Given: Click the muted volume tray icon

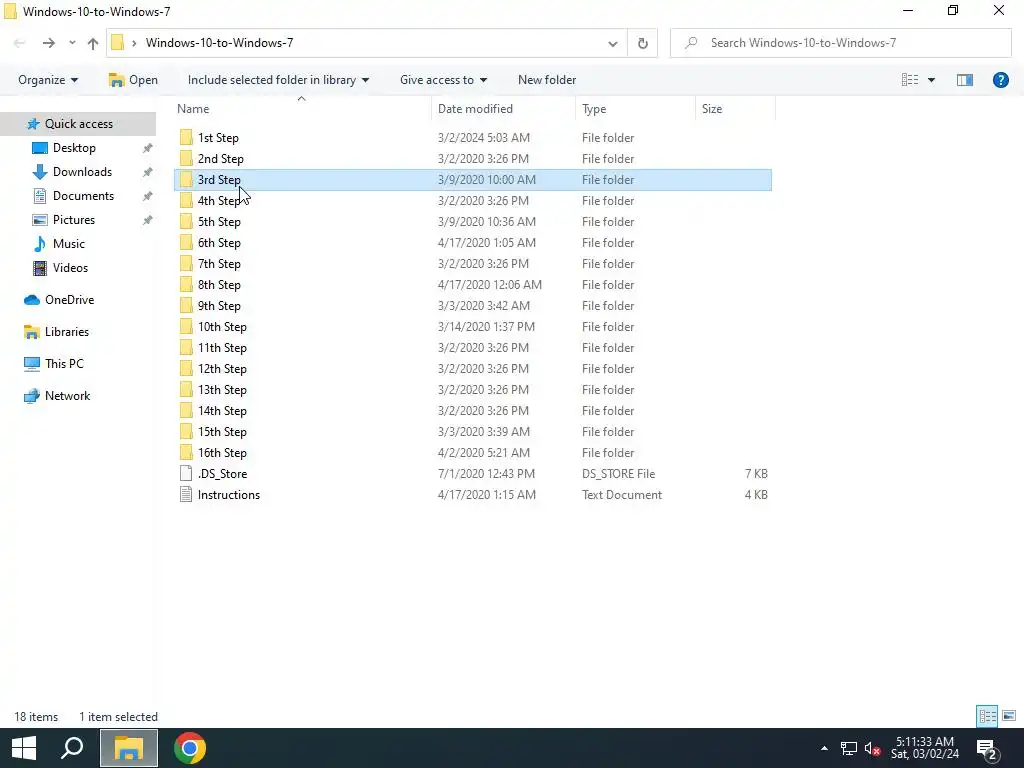Looking at the screenshot, I should (x=872, y=748).
